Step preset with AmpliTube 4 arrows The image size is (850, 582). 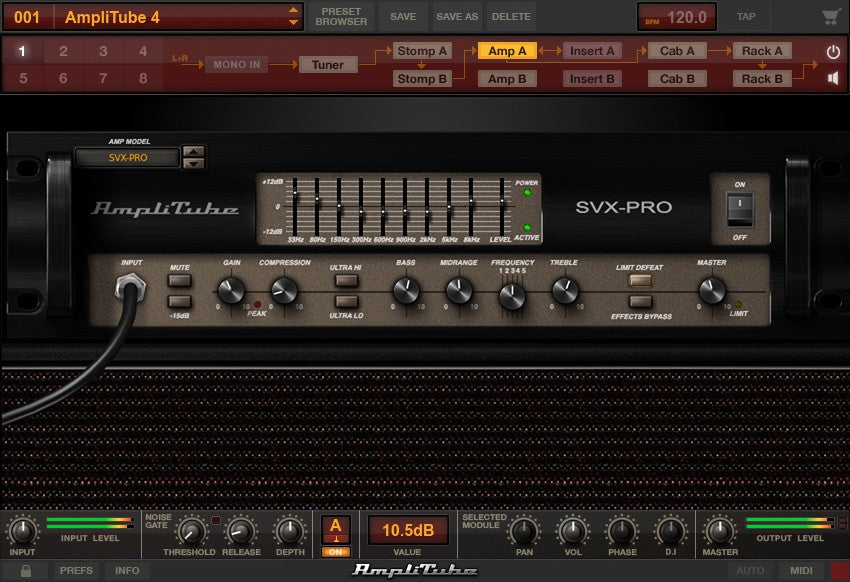pyautogui.click(x=293, y=16)
